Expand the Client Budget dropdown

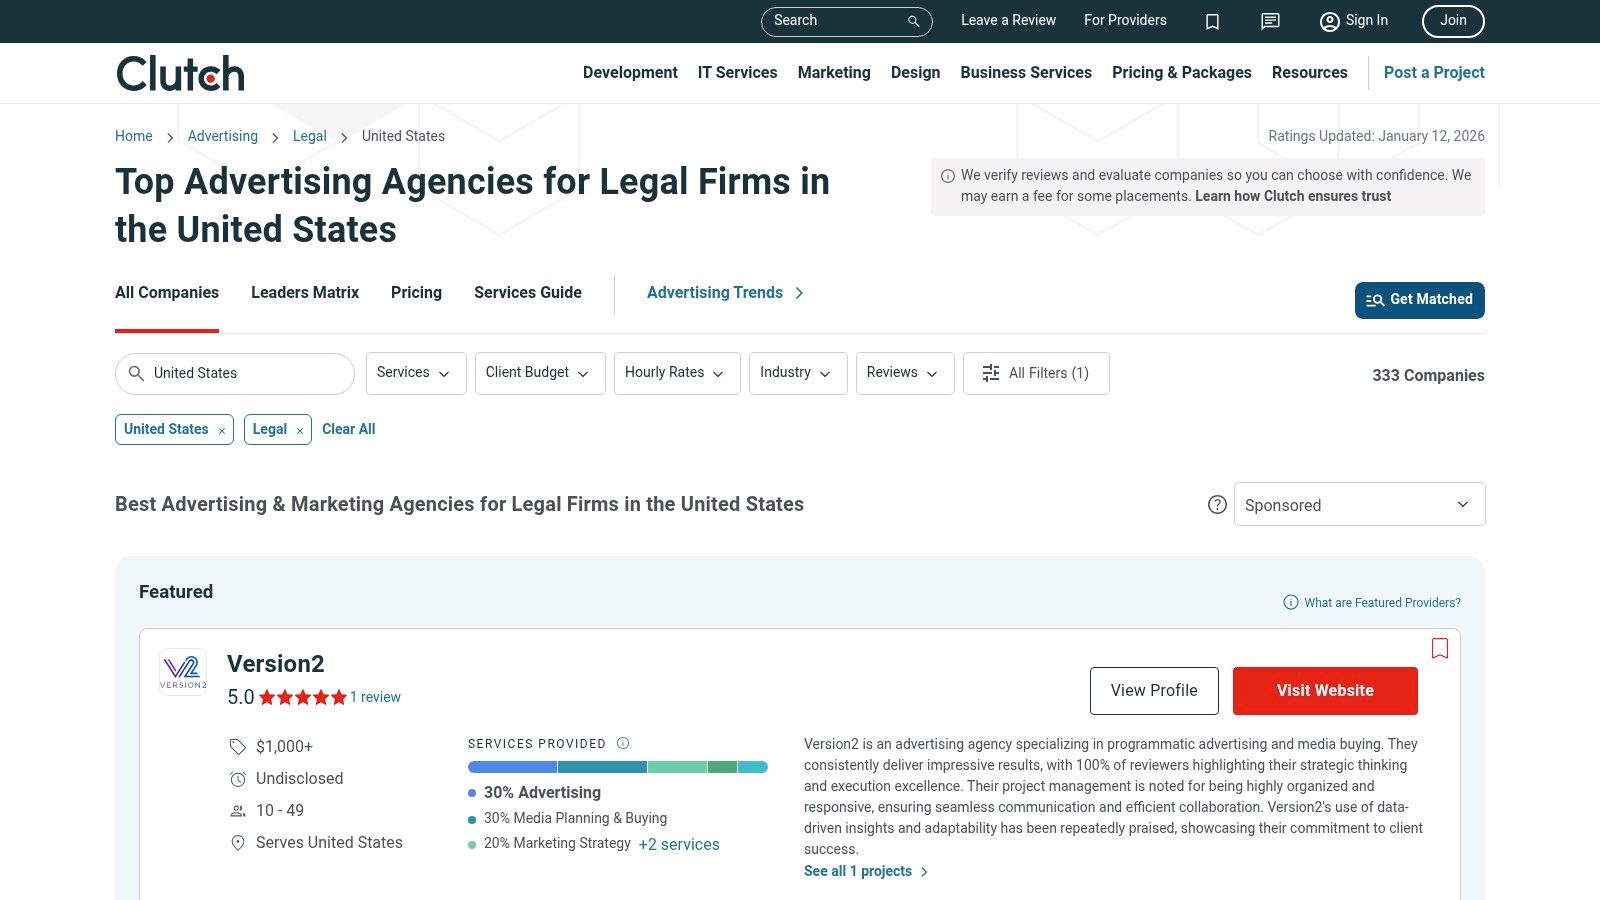click(x=539, y=373)
